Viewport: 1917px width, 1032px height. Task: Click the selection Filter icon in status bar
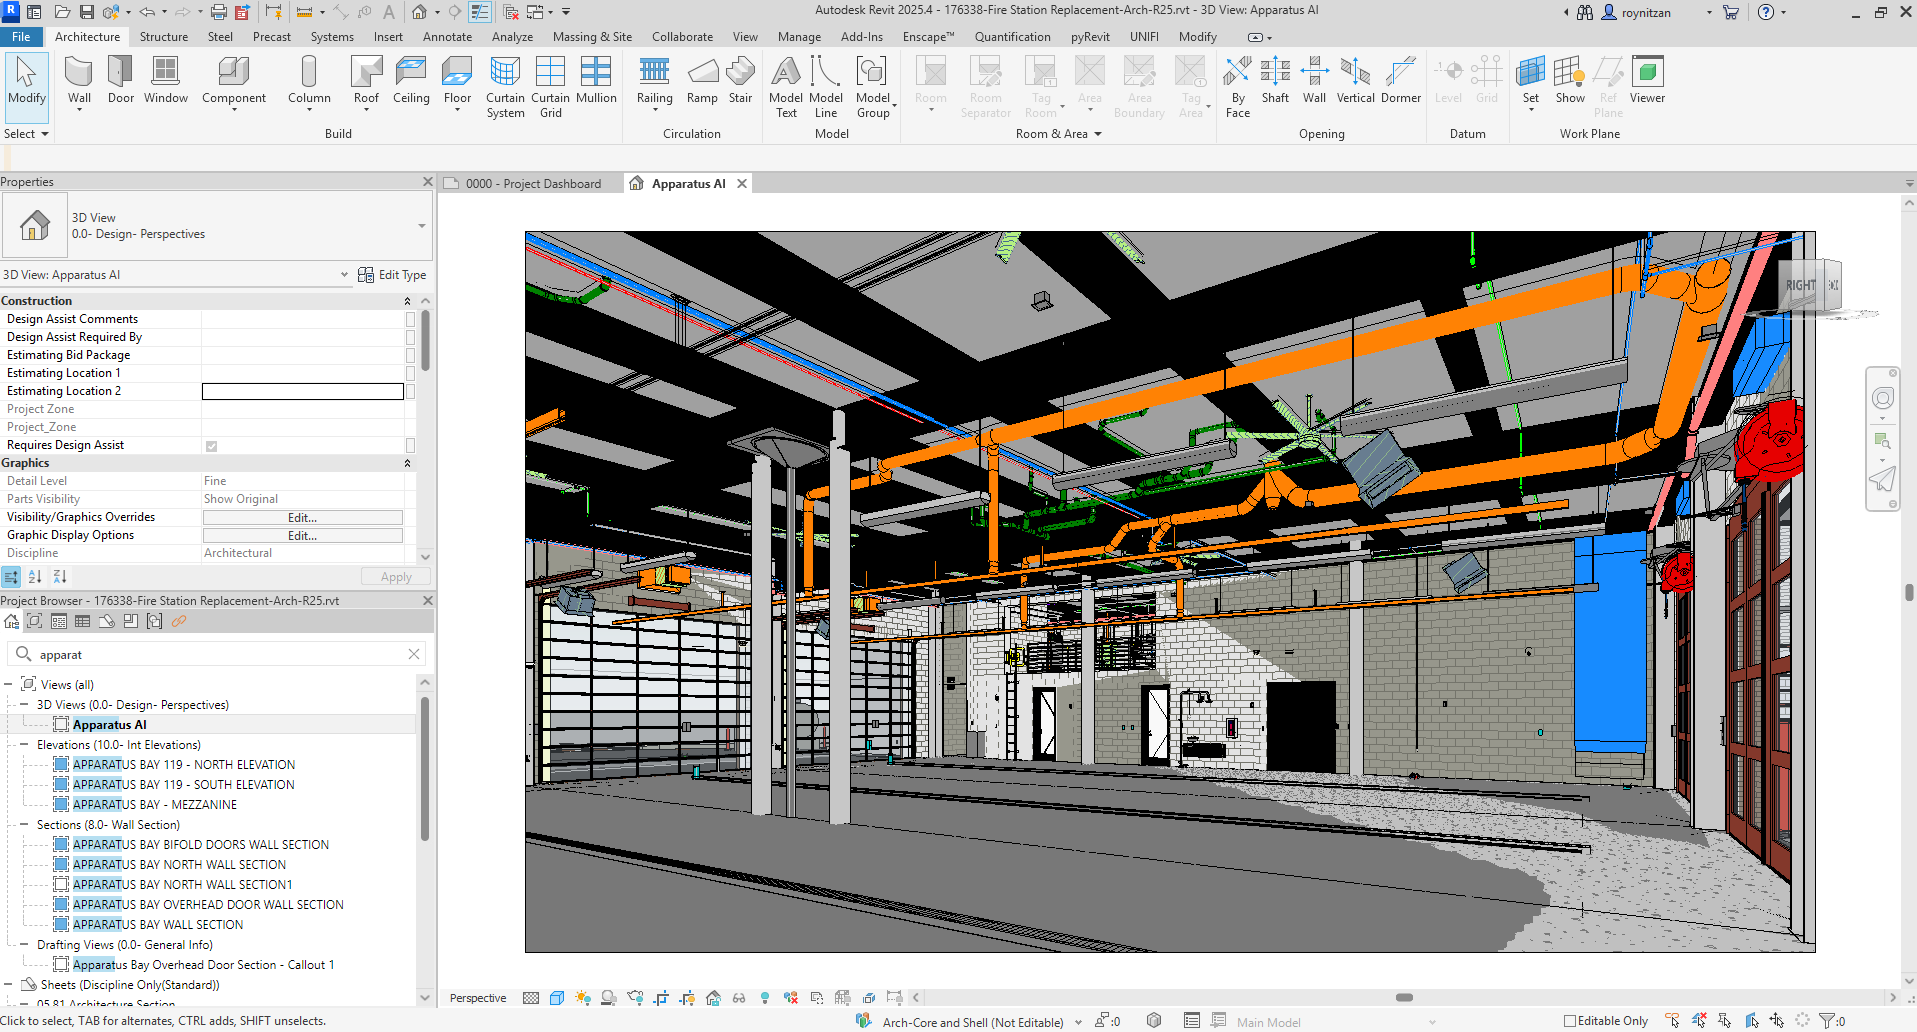point(1828,1021)
